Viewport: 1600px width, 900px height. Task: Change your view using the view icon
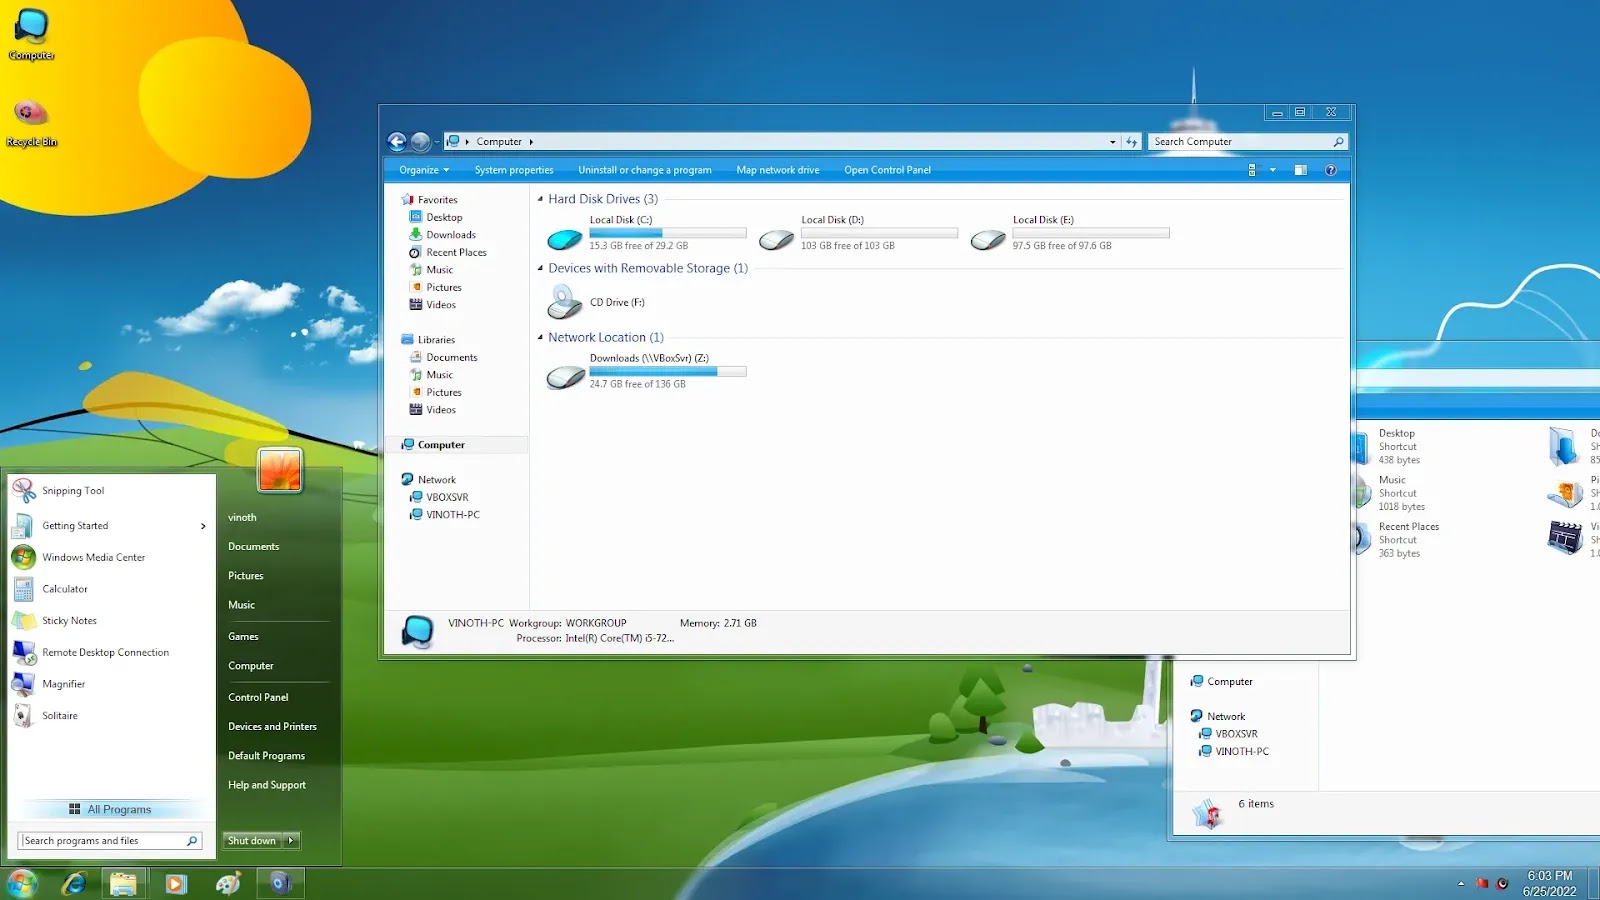pyautogui.click(x=1251, y=170)
